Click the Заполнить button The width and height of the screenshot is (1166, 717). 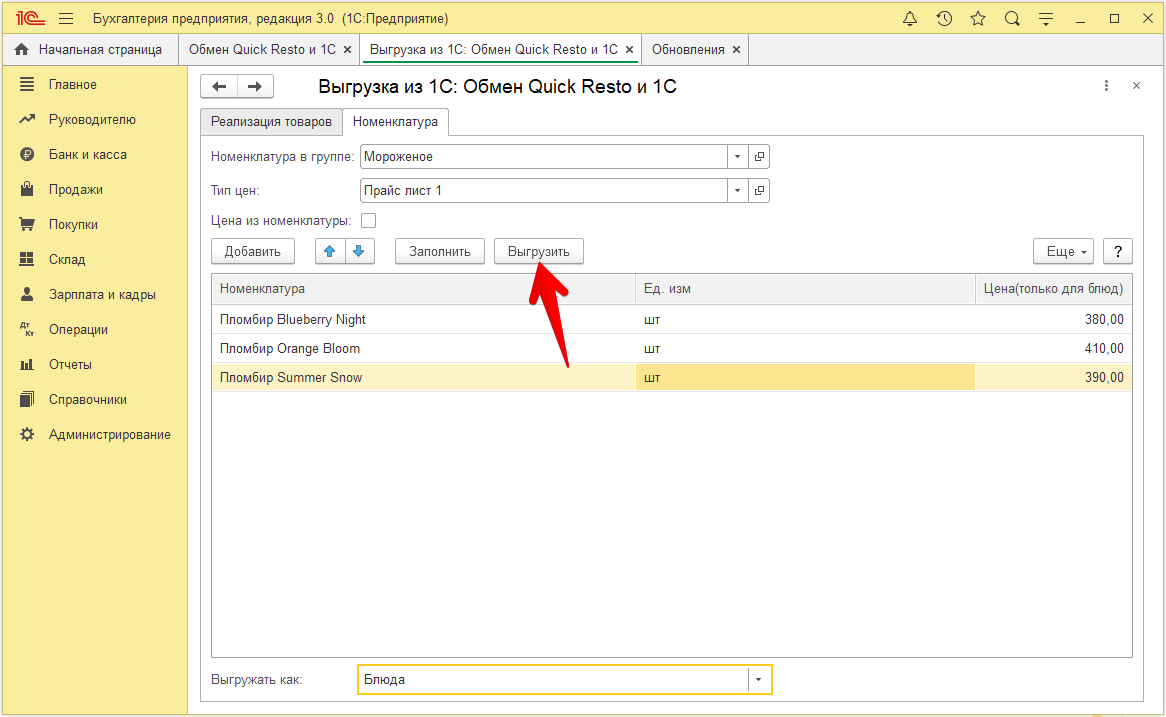click(439, 251)
